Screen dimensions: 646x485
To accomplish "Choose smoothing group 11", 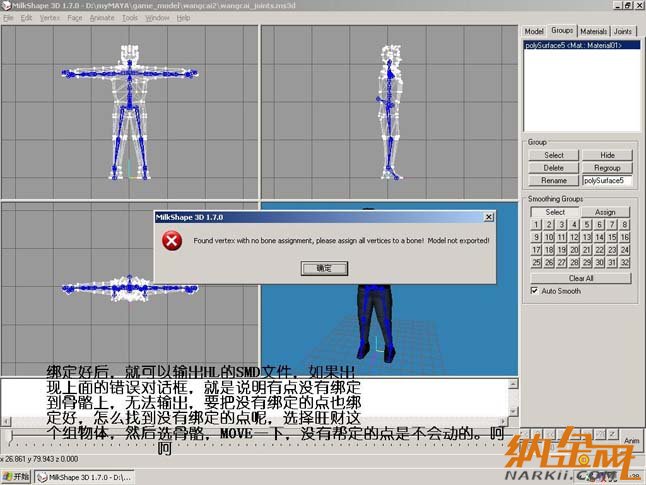I will [561, 237].
